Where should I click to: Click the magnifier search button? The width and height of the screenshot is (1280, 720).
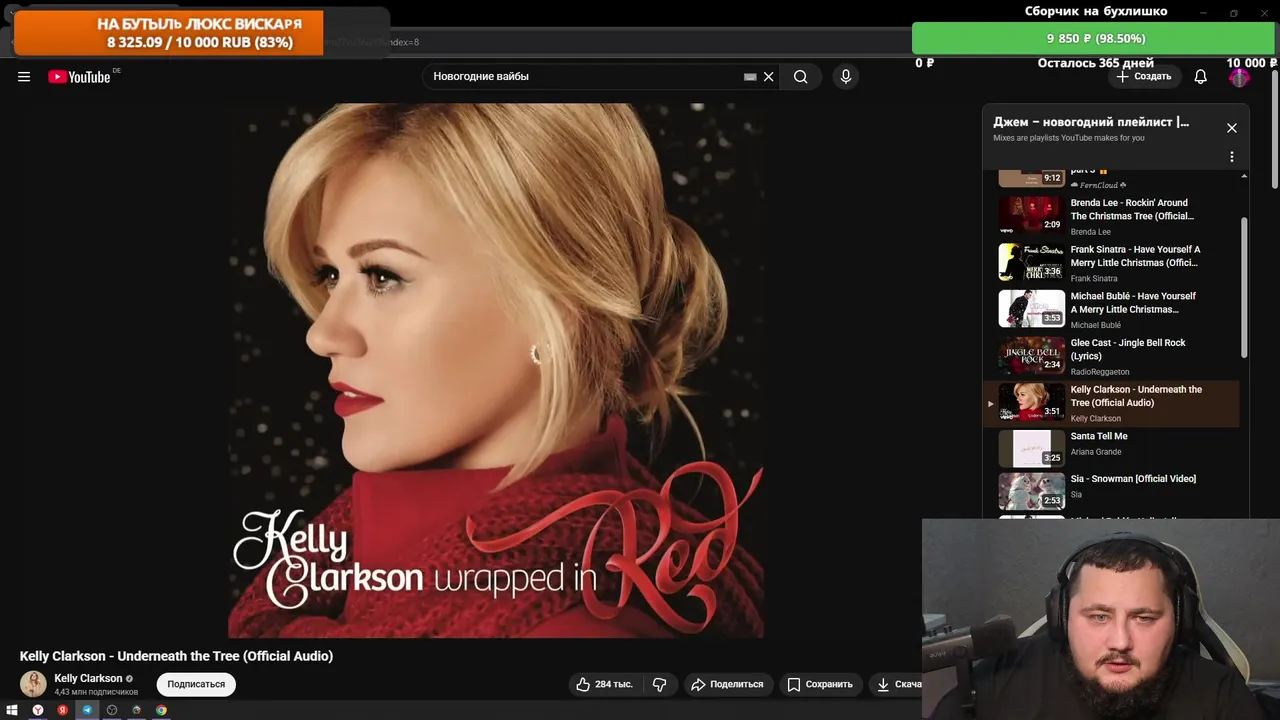[801, 77]
